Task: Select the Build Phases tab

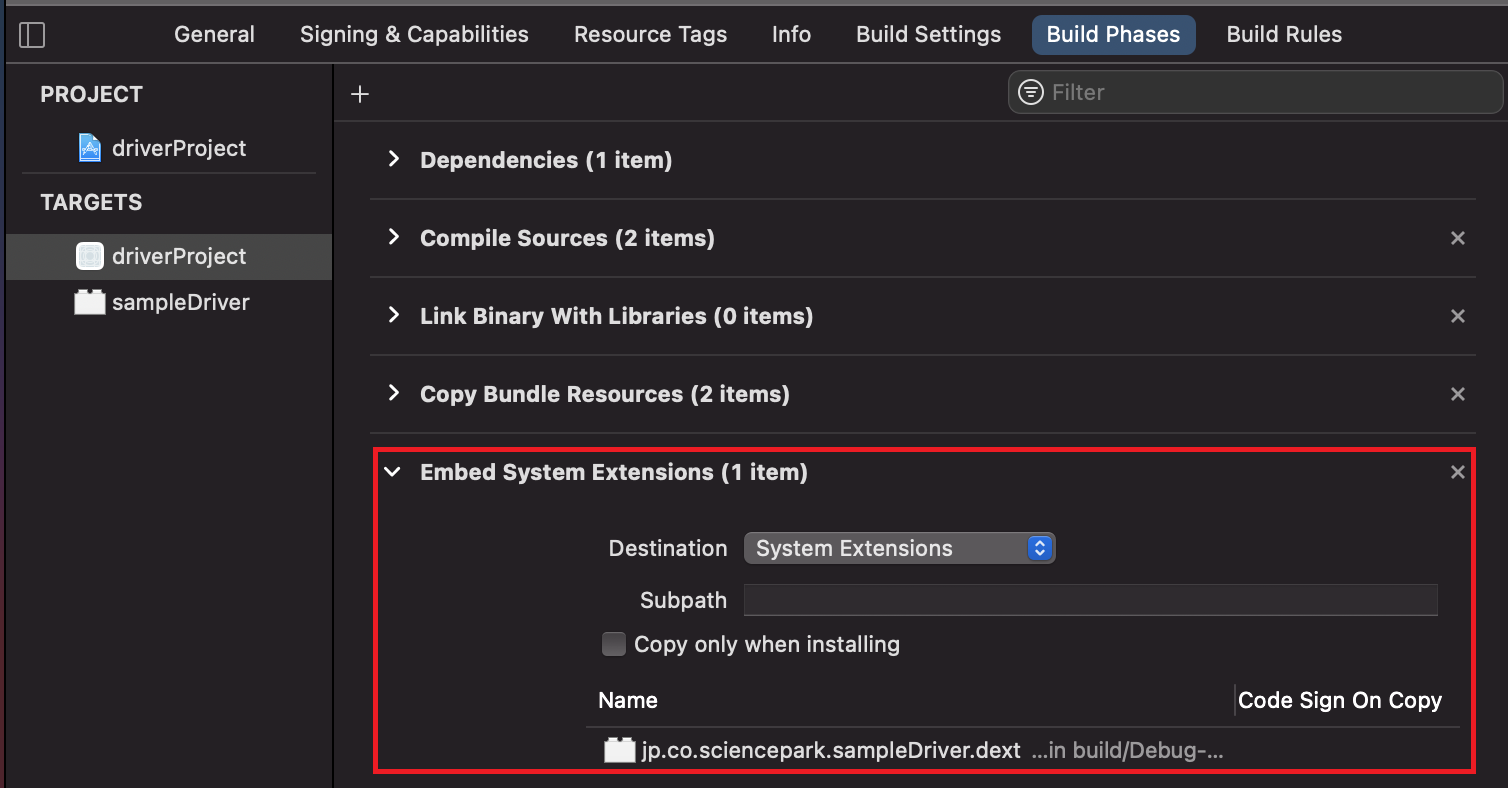Action: point(1113,34)
